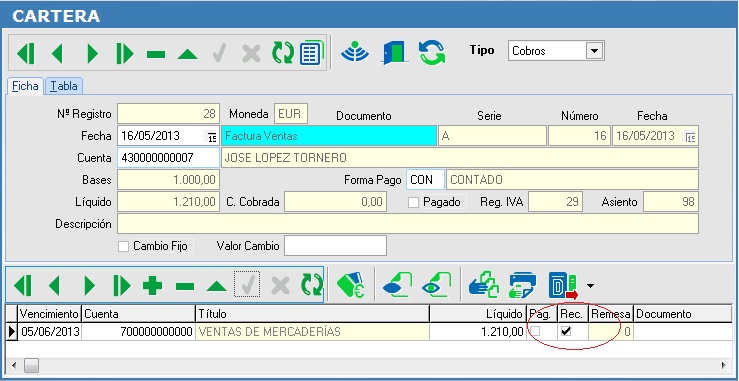Click the euro banknote payment icon
The width and height of the screenshot is (739, 381).
350,285
